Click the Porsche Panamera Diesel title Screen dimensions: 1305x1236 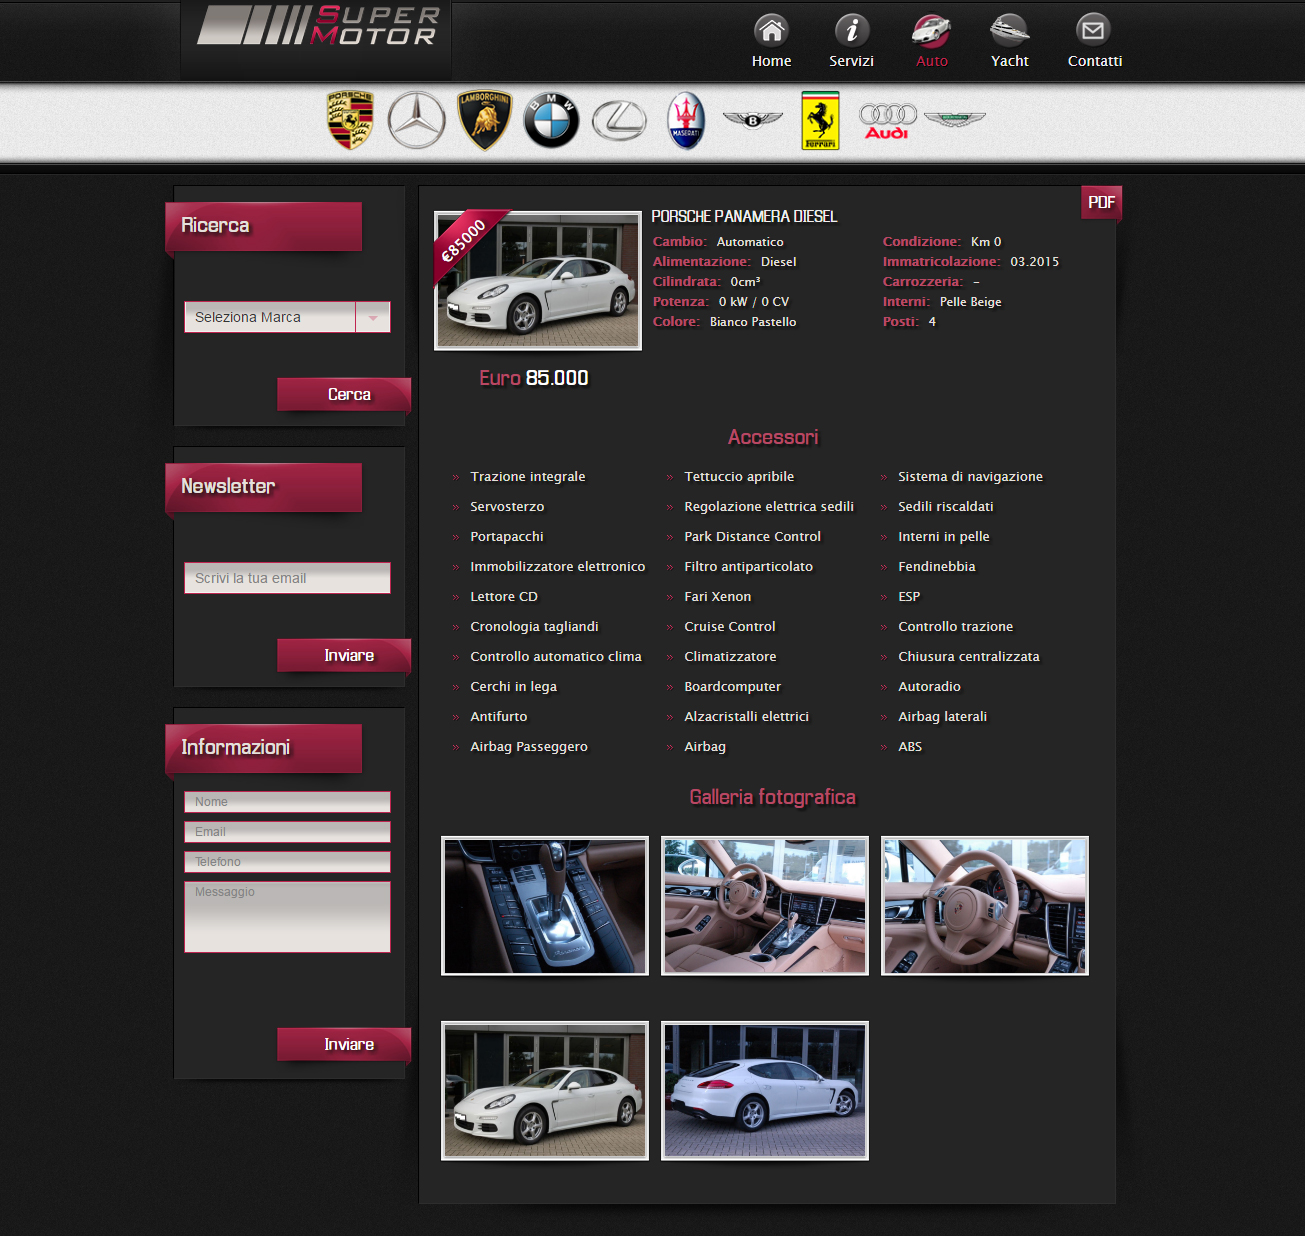tap(744, 216)
